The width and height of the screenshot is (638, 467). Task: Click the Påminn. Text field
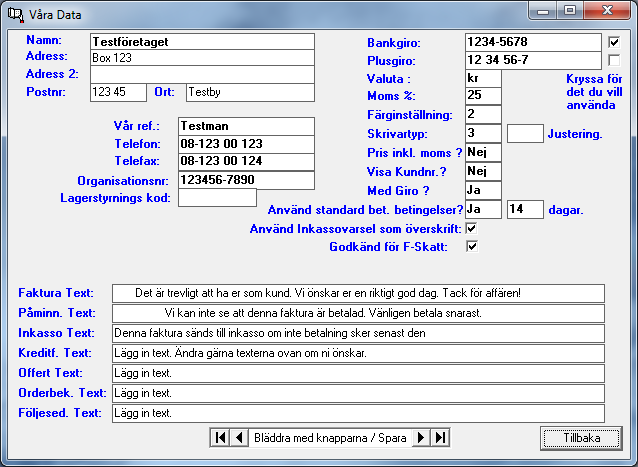point(358,313)
